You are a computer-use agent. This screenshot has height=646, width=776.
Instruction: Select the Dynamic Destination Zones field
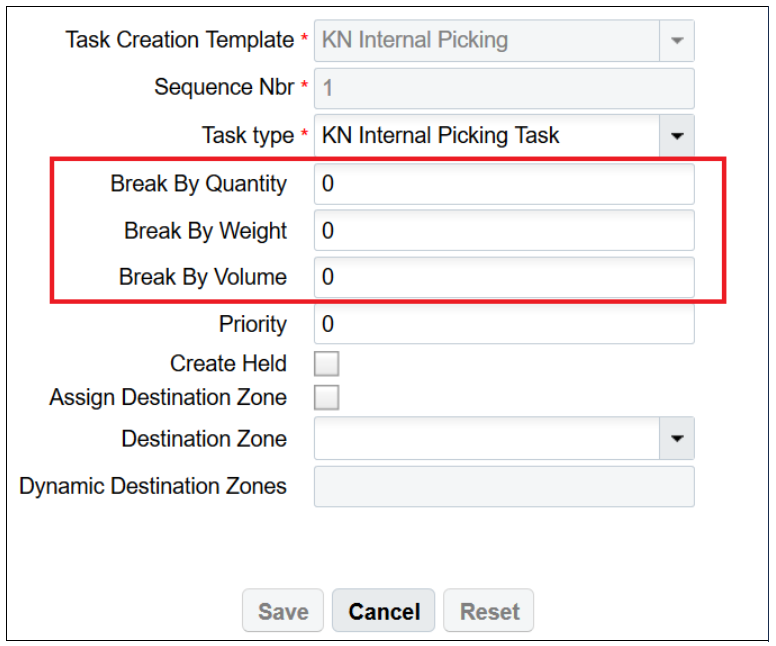click(503, 487)
